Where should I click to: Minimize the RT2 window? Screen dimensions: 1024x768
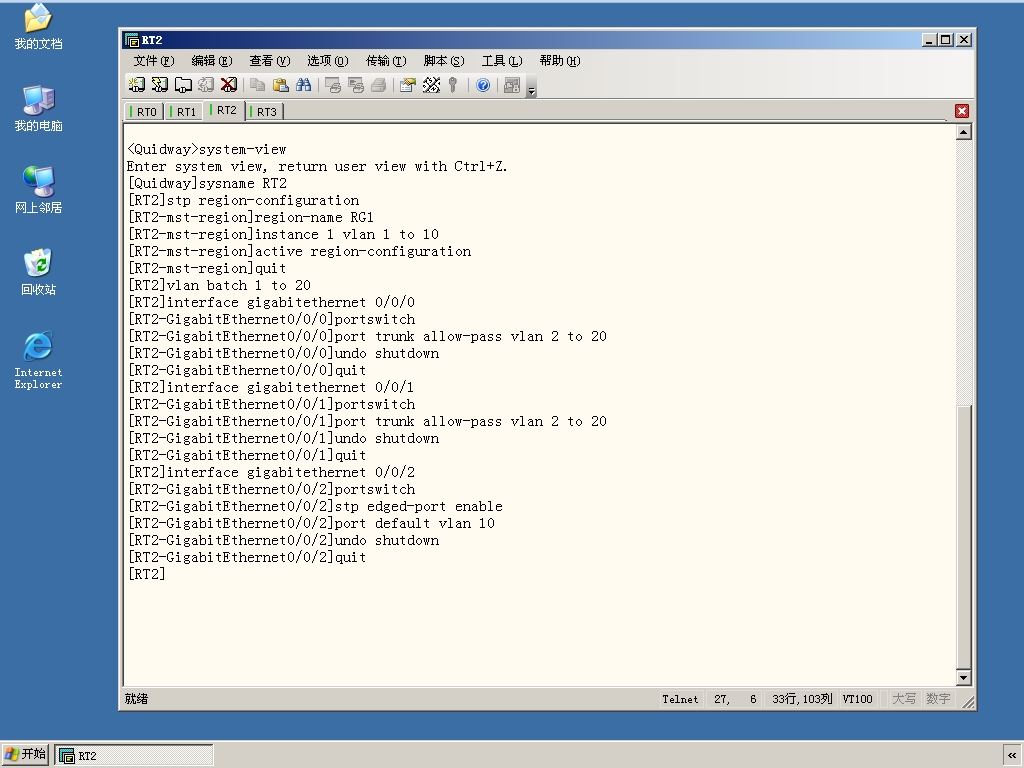pyautogui.click(x=929, y=40)
